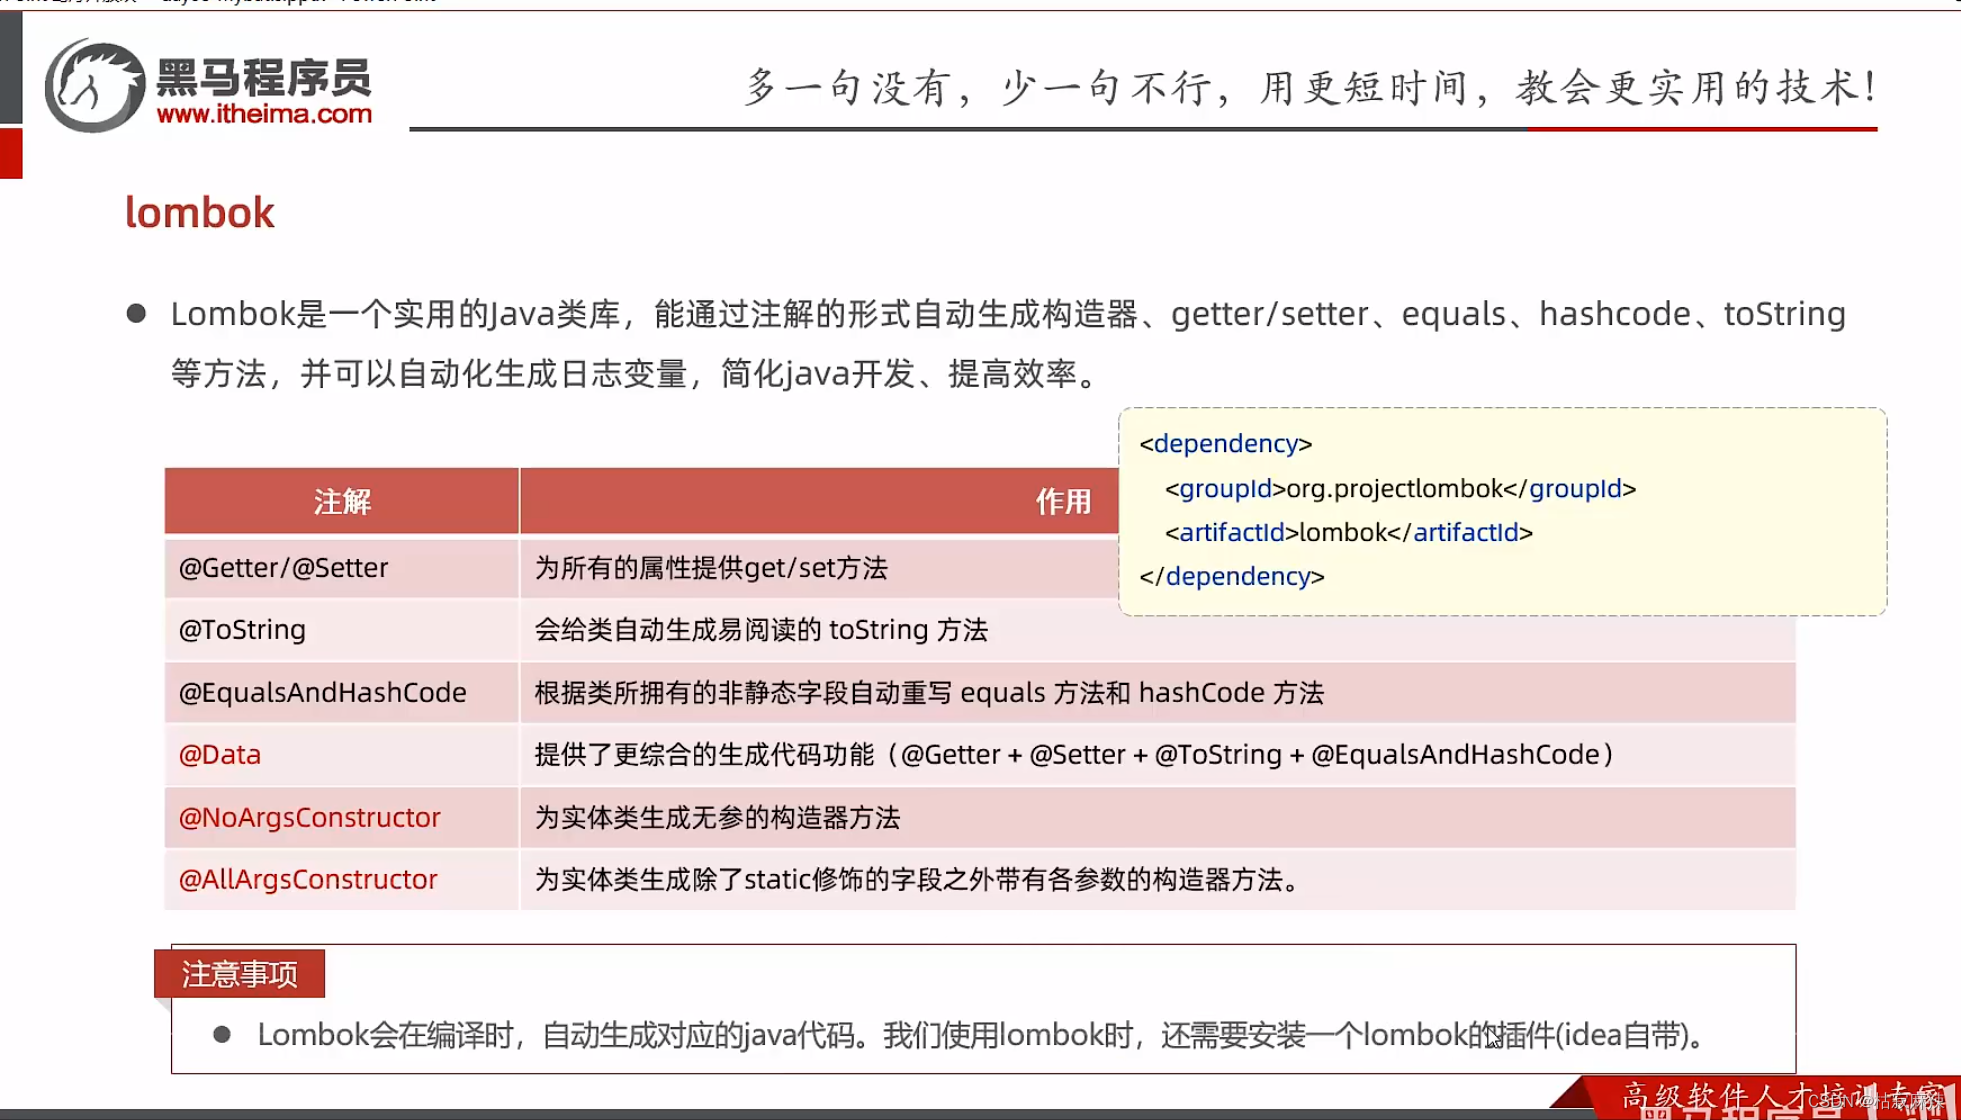Viewport: 1961px width, 1120px height.
Task: Select the yellow dependency code box
Action: tap(1503, 510)
